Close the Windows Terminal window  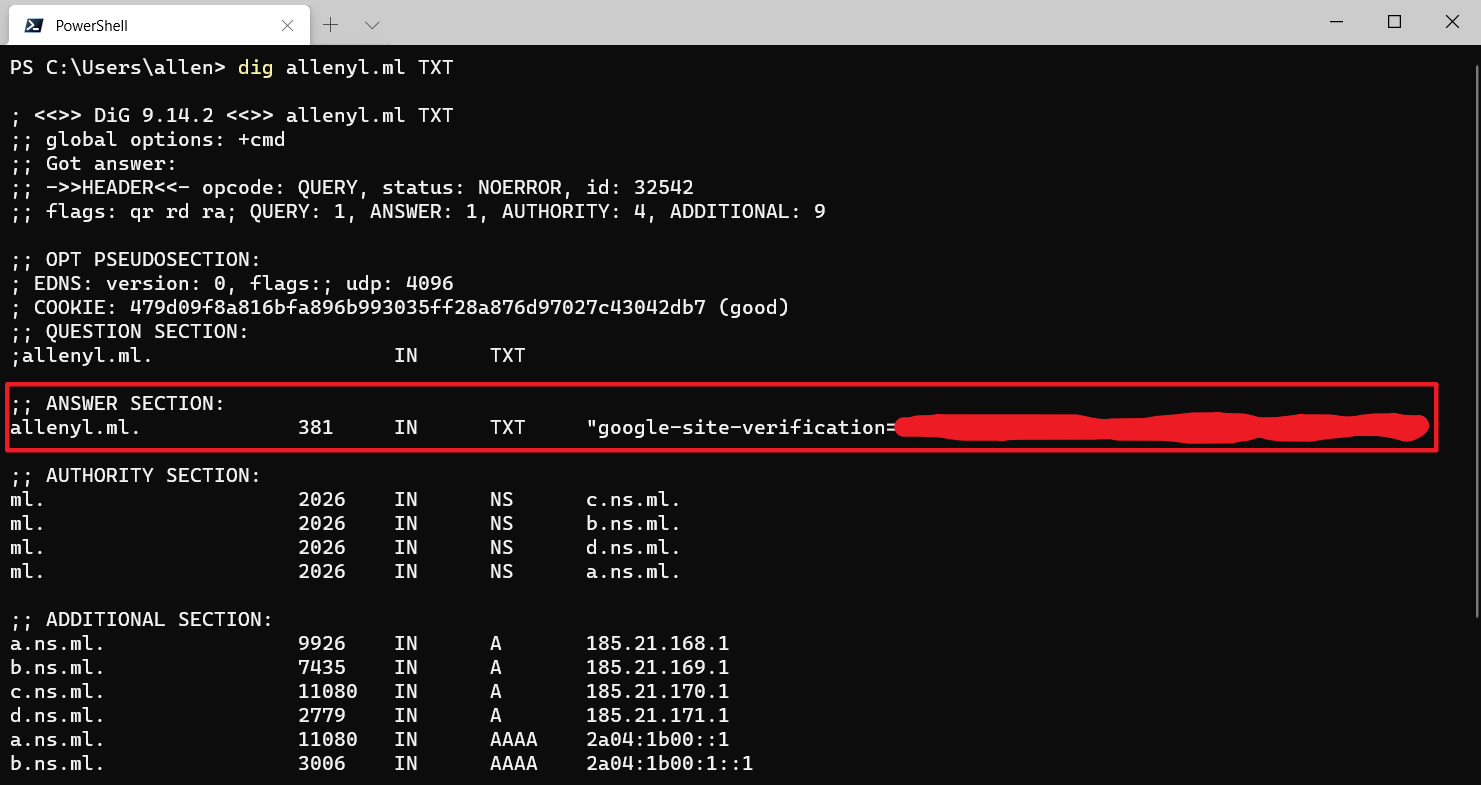(1450, 22)
